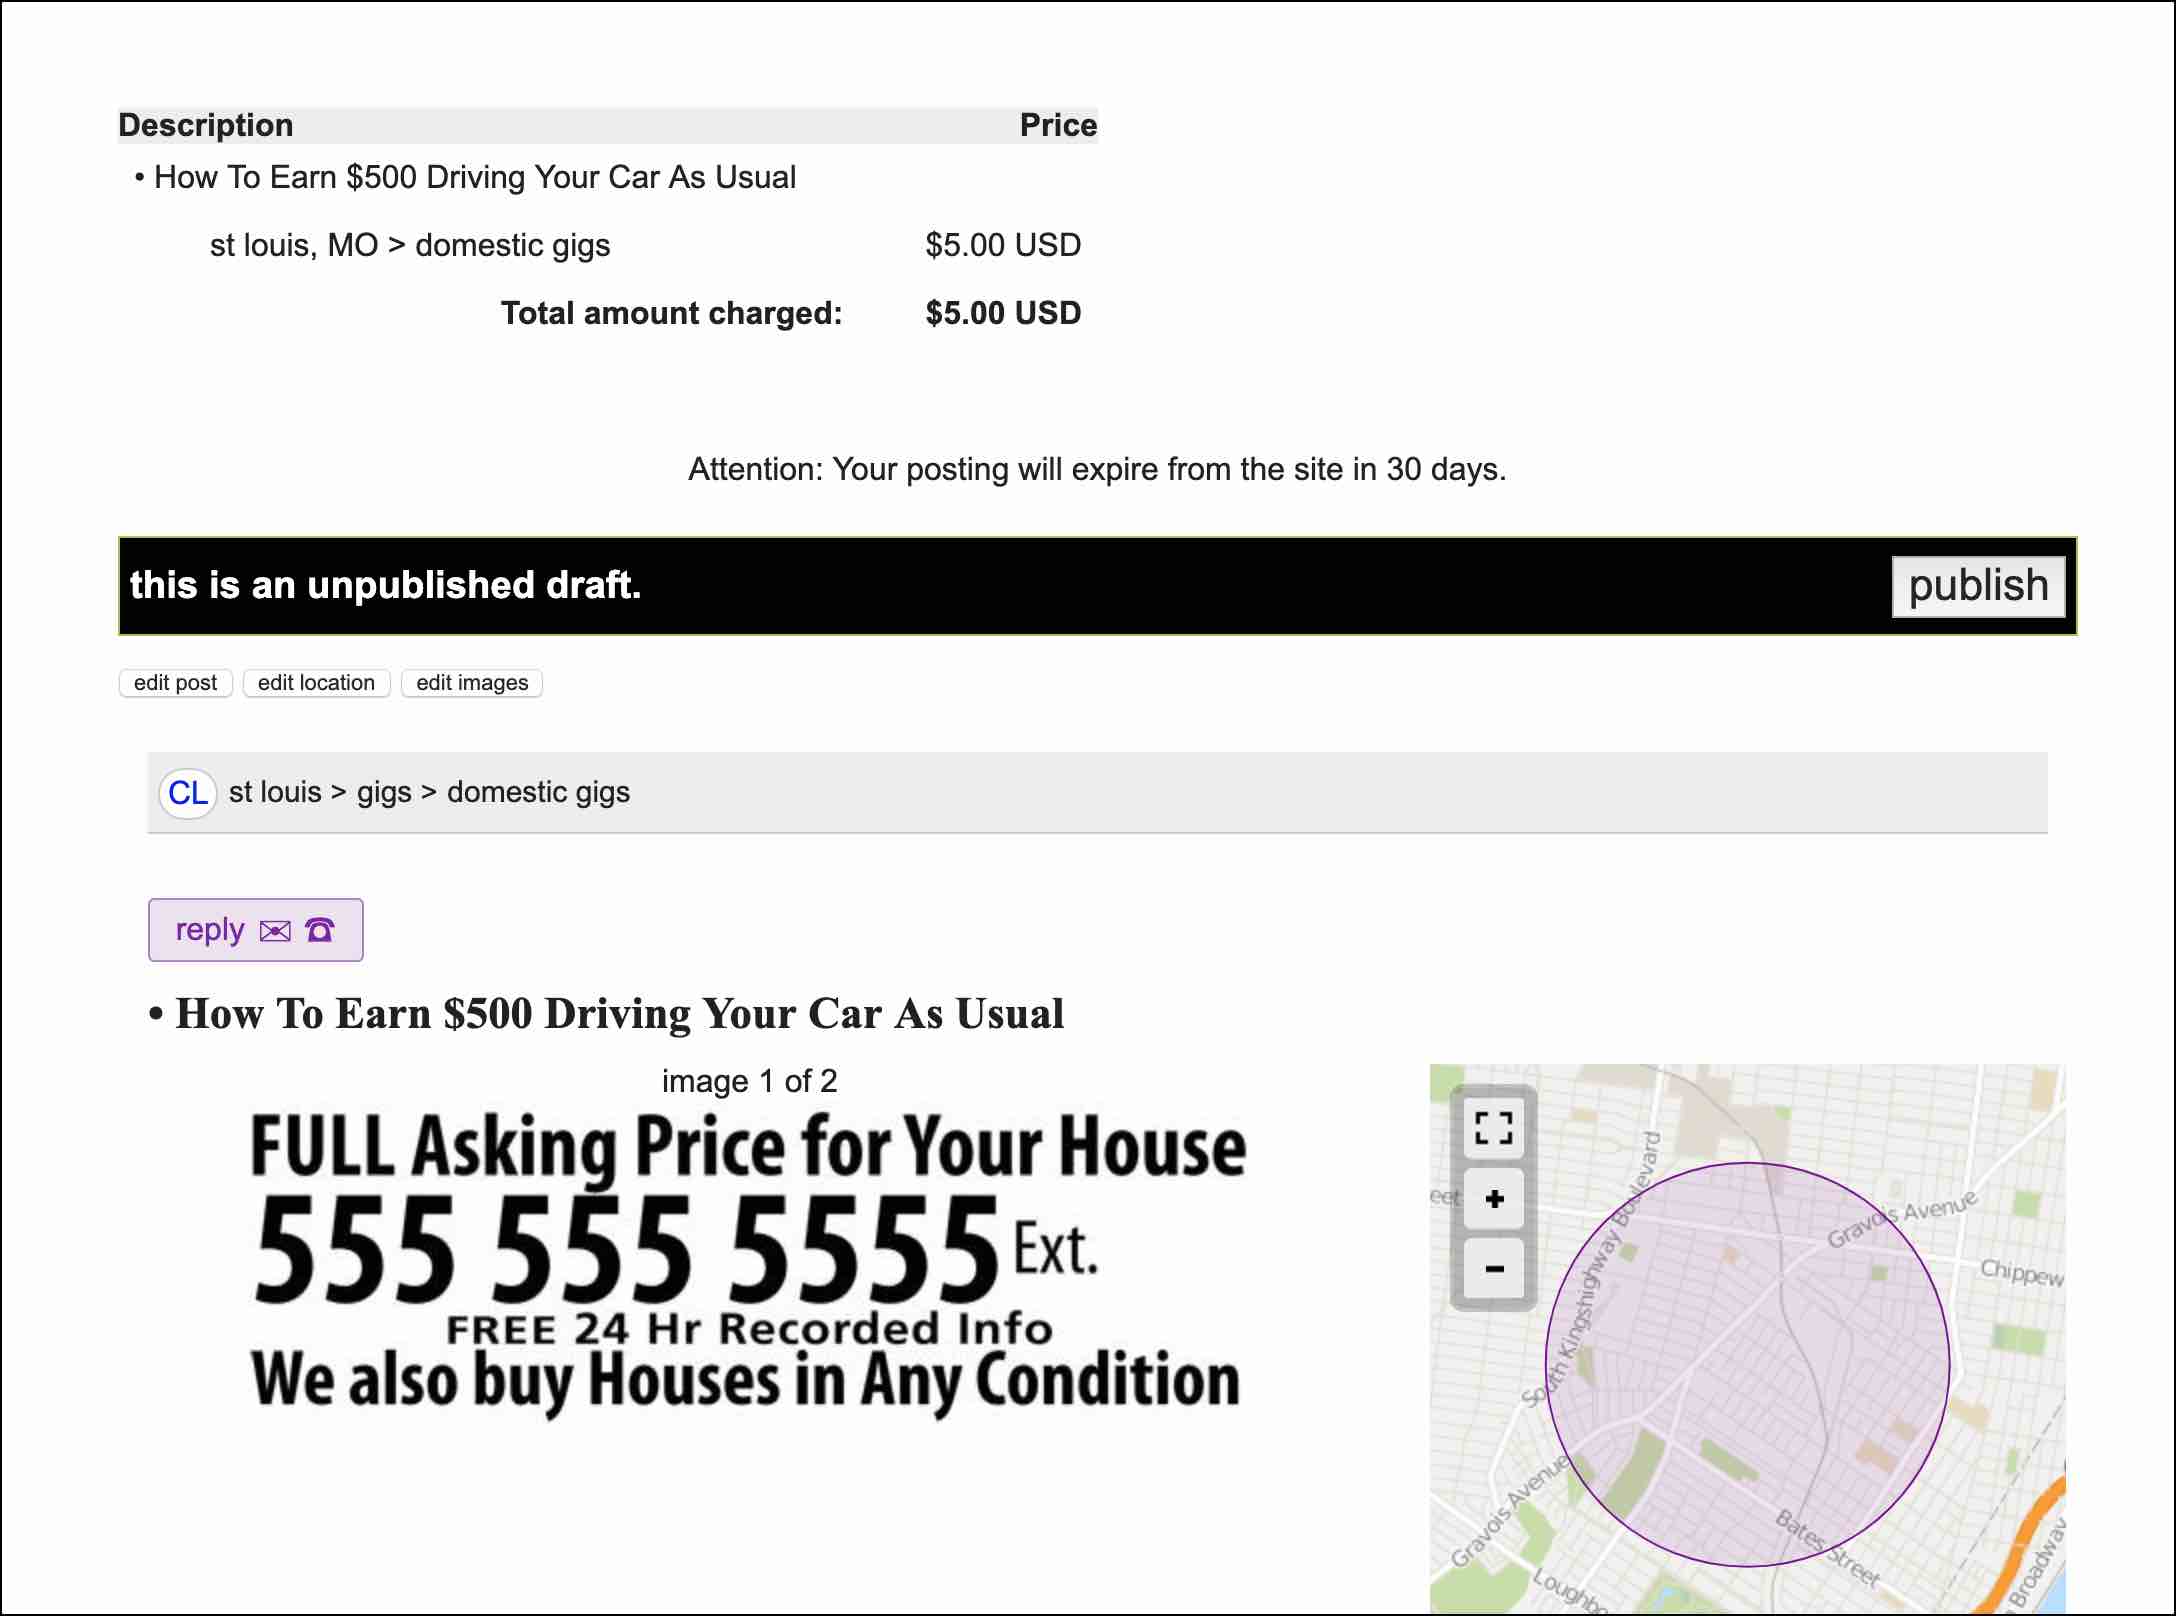2176x1616 pixels.
Task: Click the FULL Asking Price ad image
Action: (x=747, y=1265)
